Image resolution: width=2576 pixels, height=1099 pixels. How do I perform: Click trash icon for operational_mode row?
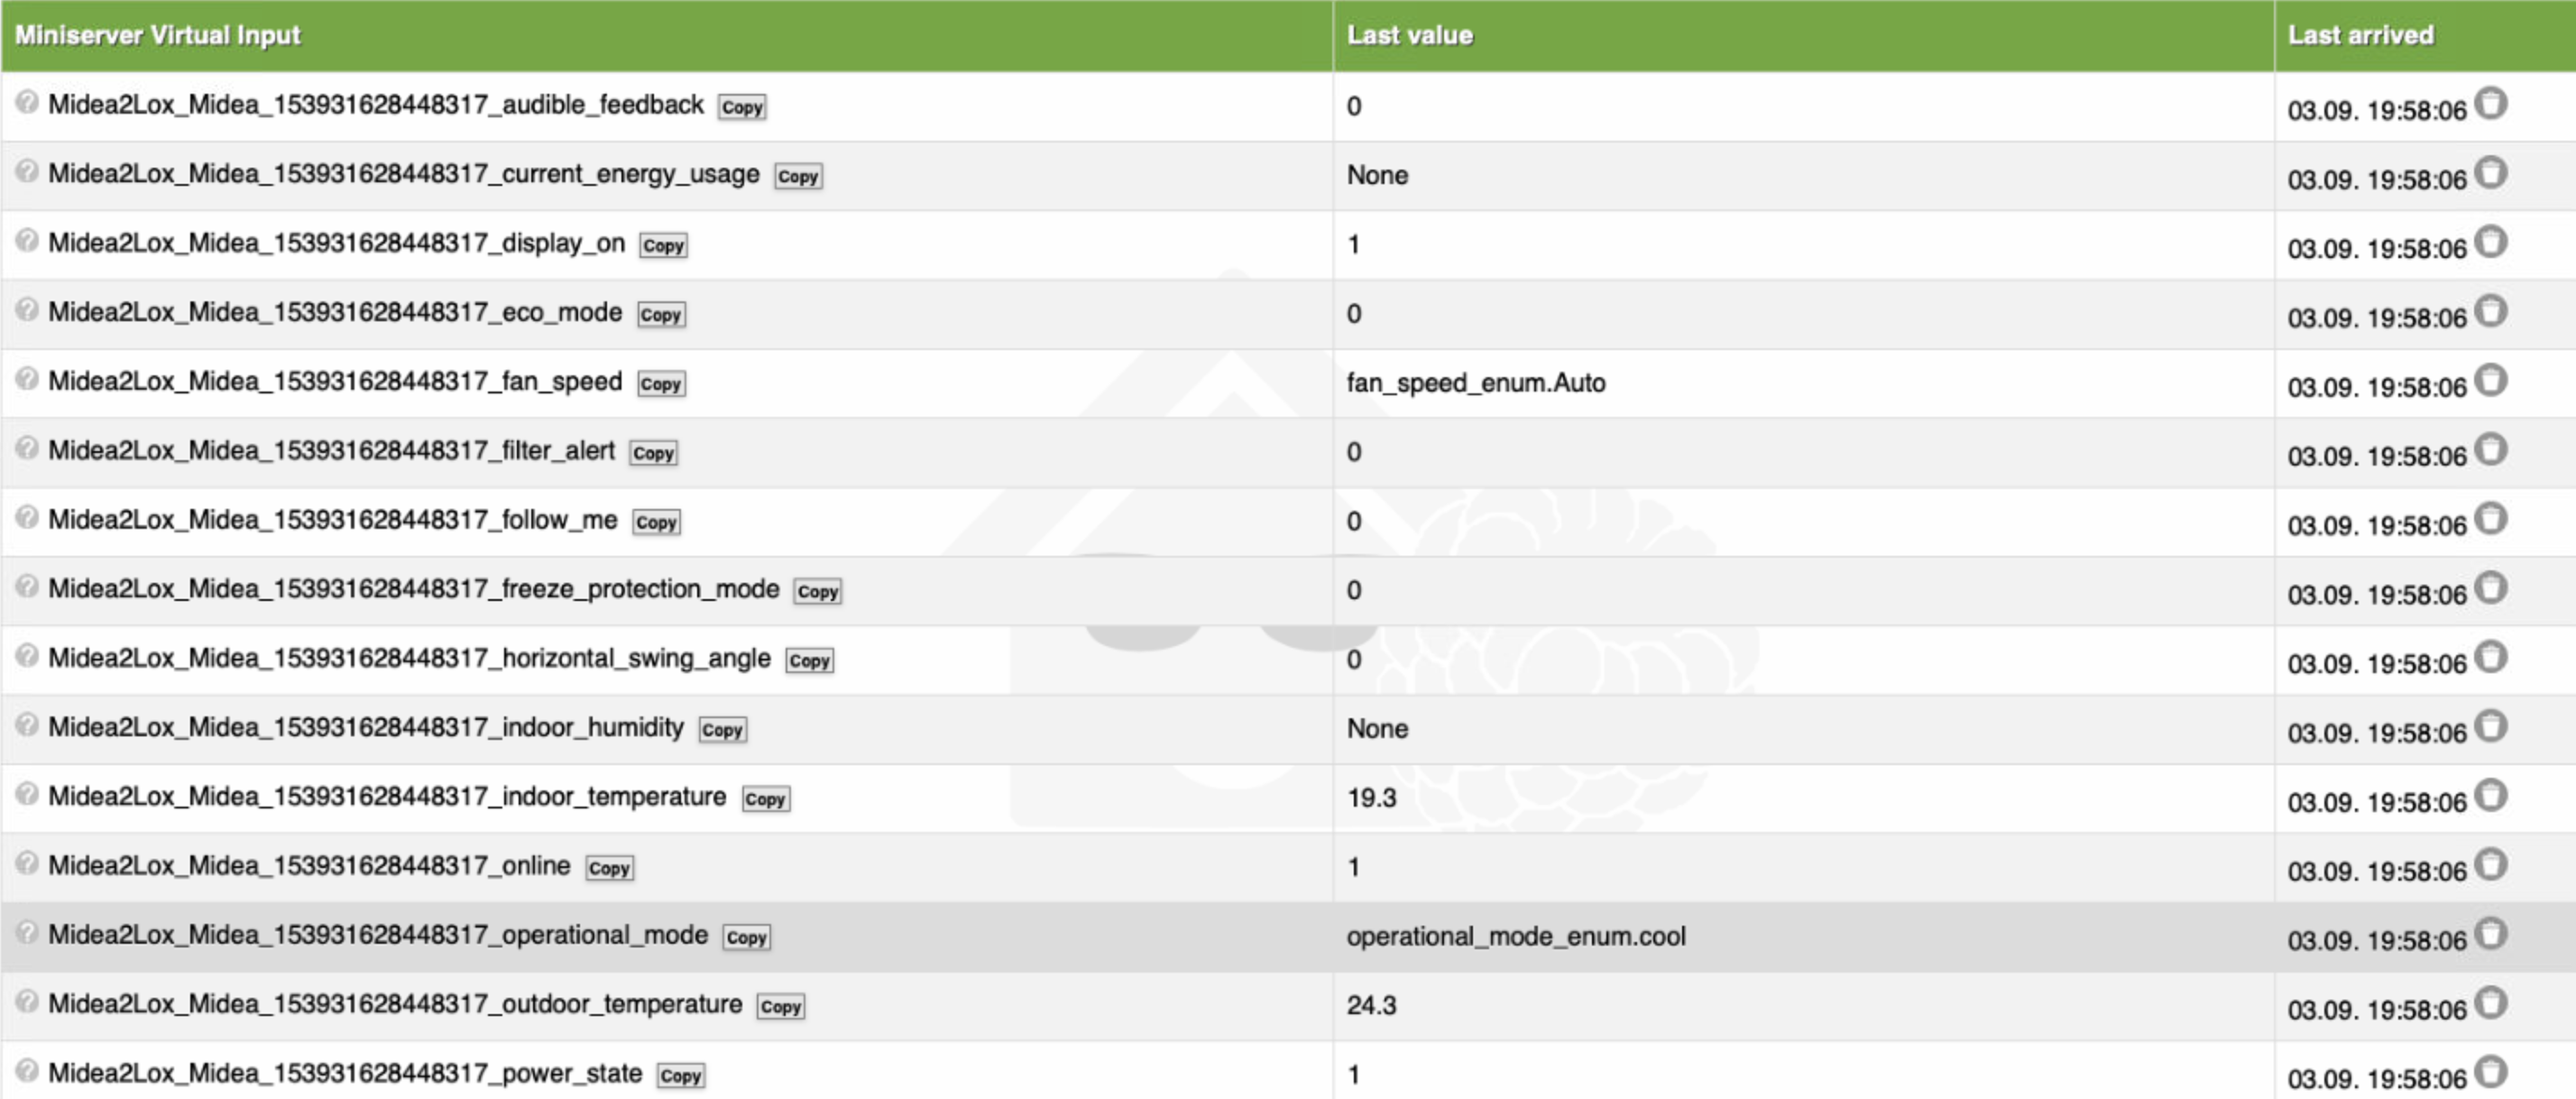pos(2491,934)
